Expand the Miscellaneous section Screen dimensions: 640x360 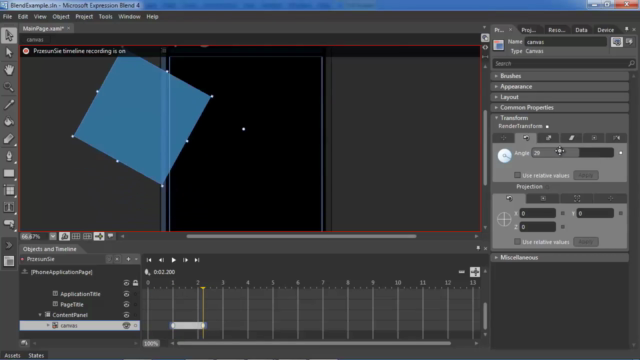click(x=560, y=258)
